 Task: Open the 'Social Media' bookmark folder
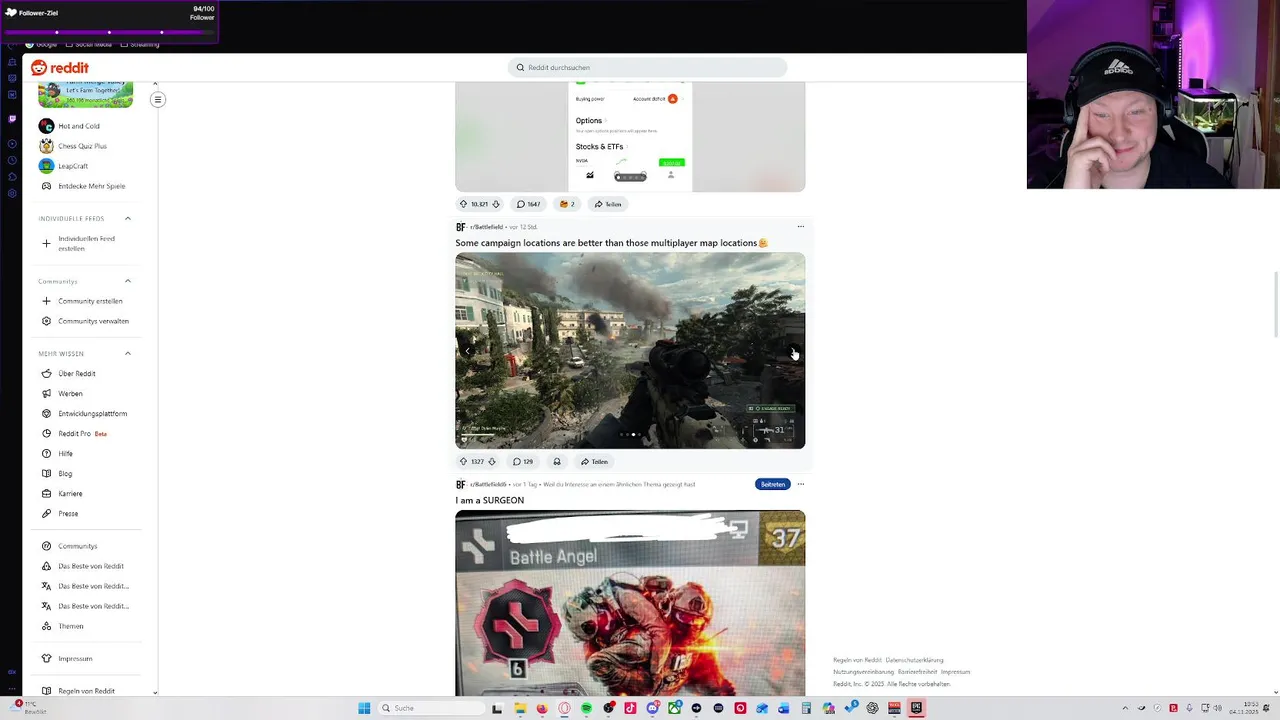point(88,44)
